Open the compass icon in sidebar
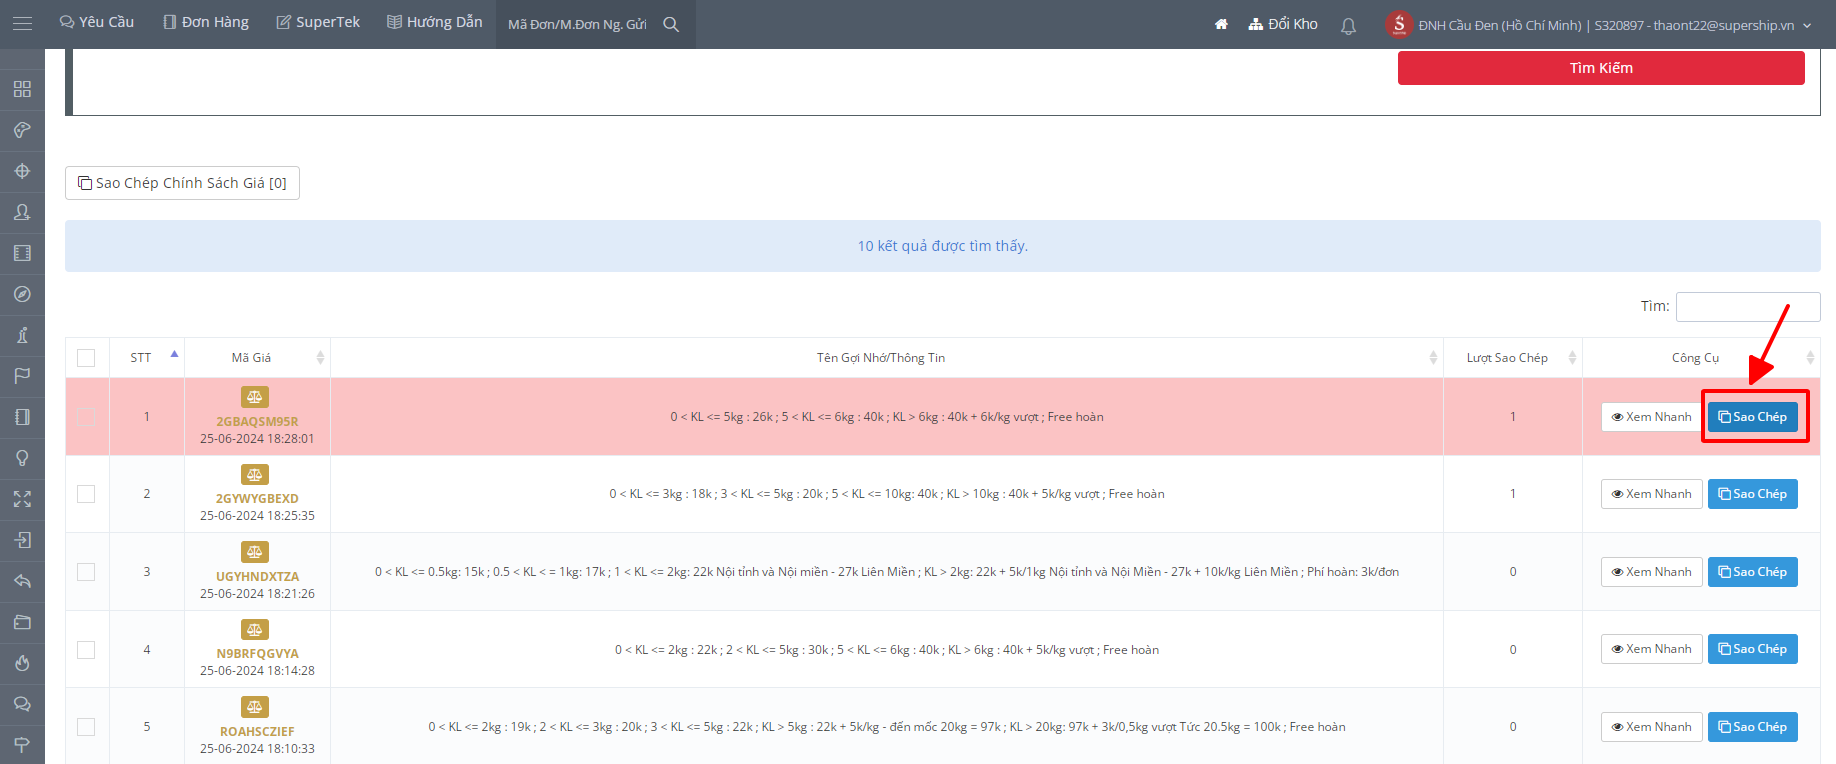 coord(22,294)
